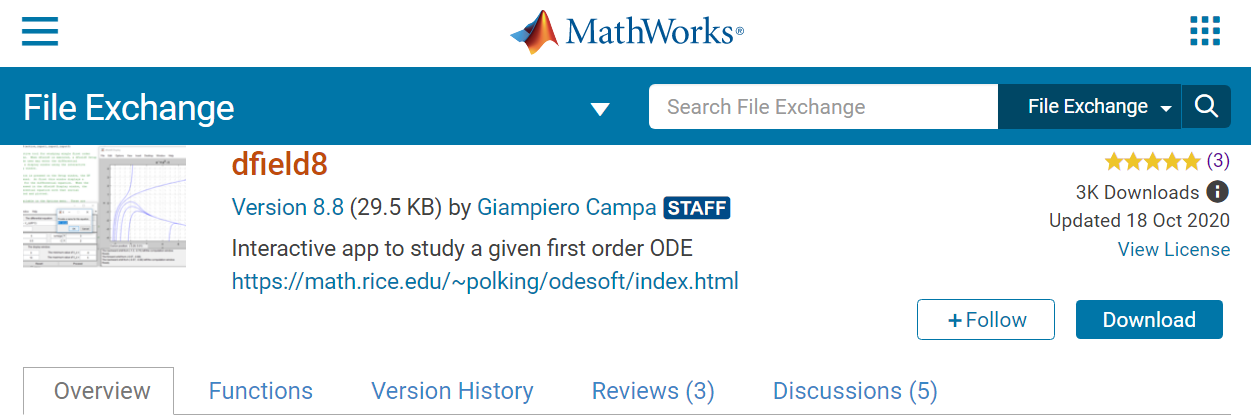Viewport: 1251px width, 415px height.
Task: Go to the Discussions (5) tab
Action: pos(855,391)
